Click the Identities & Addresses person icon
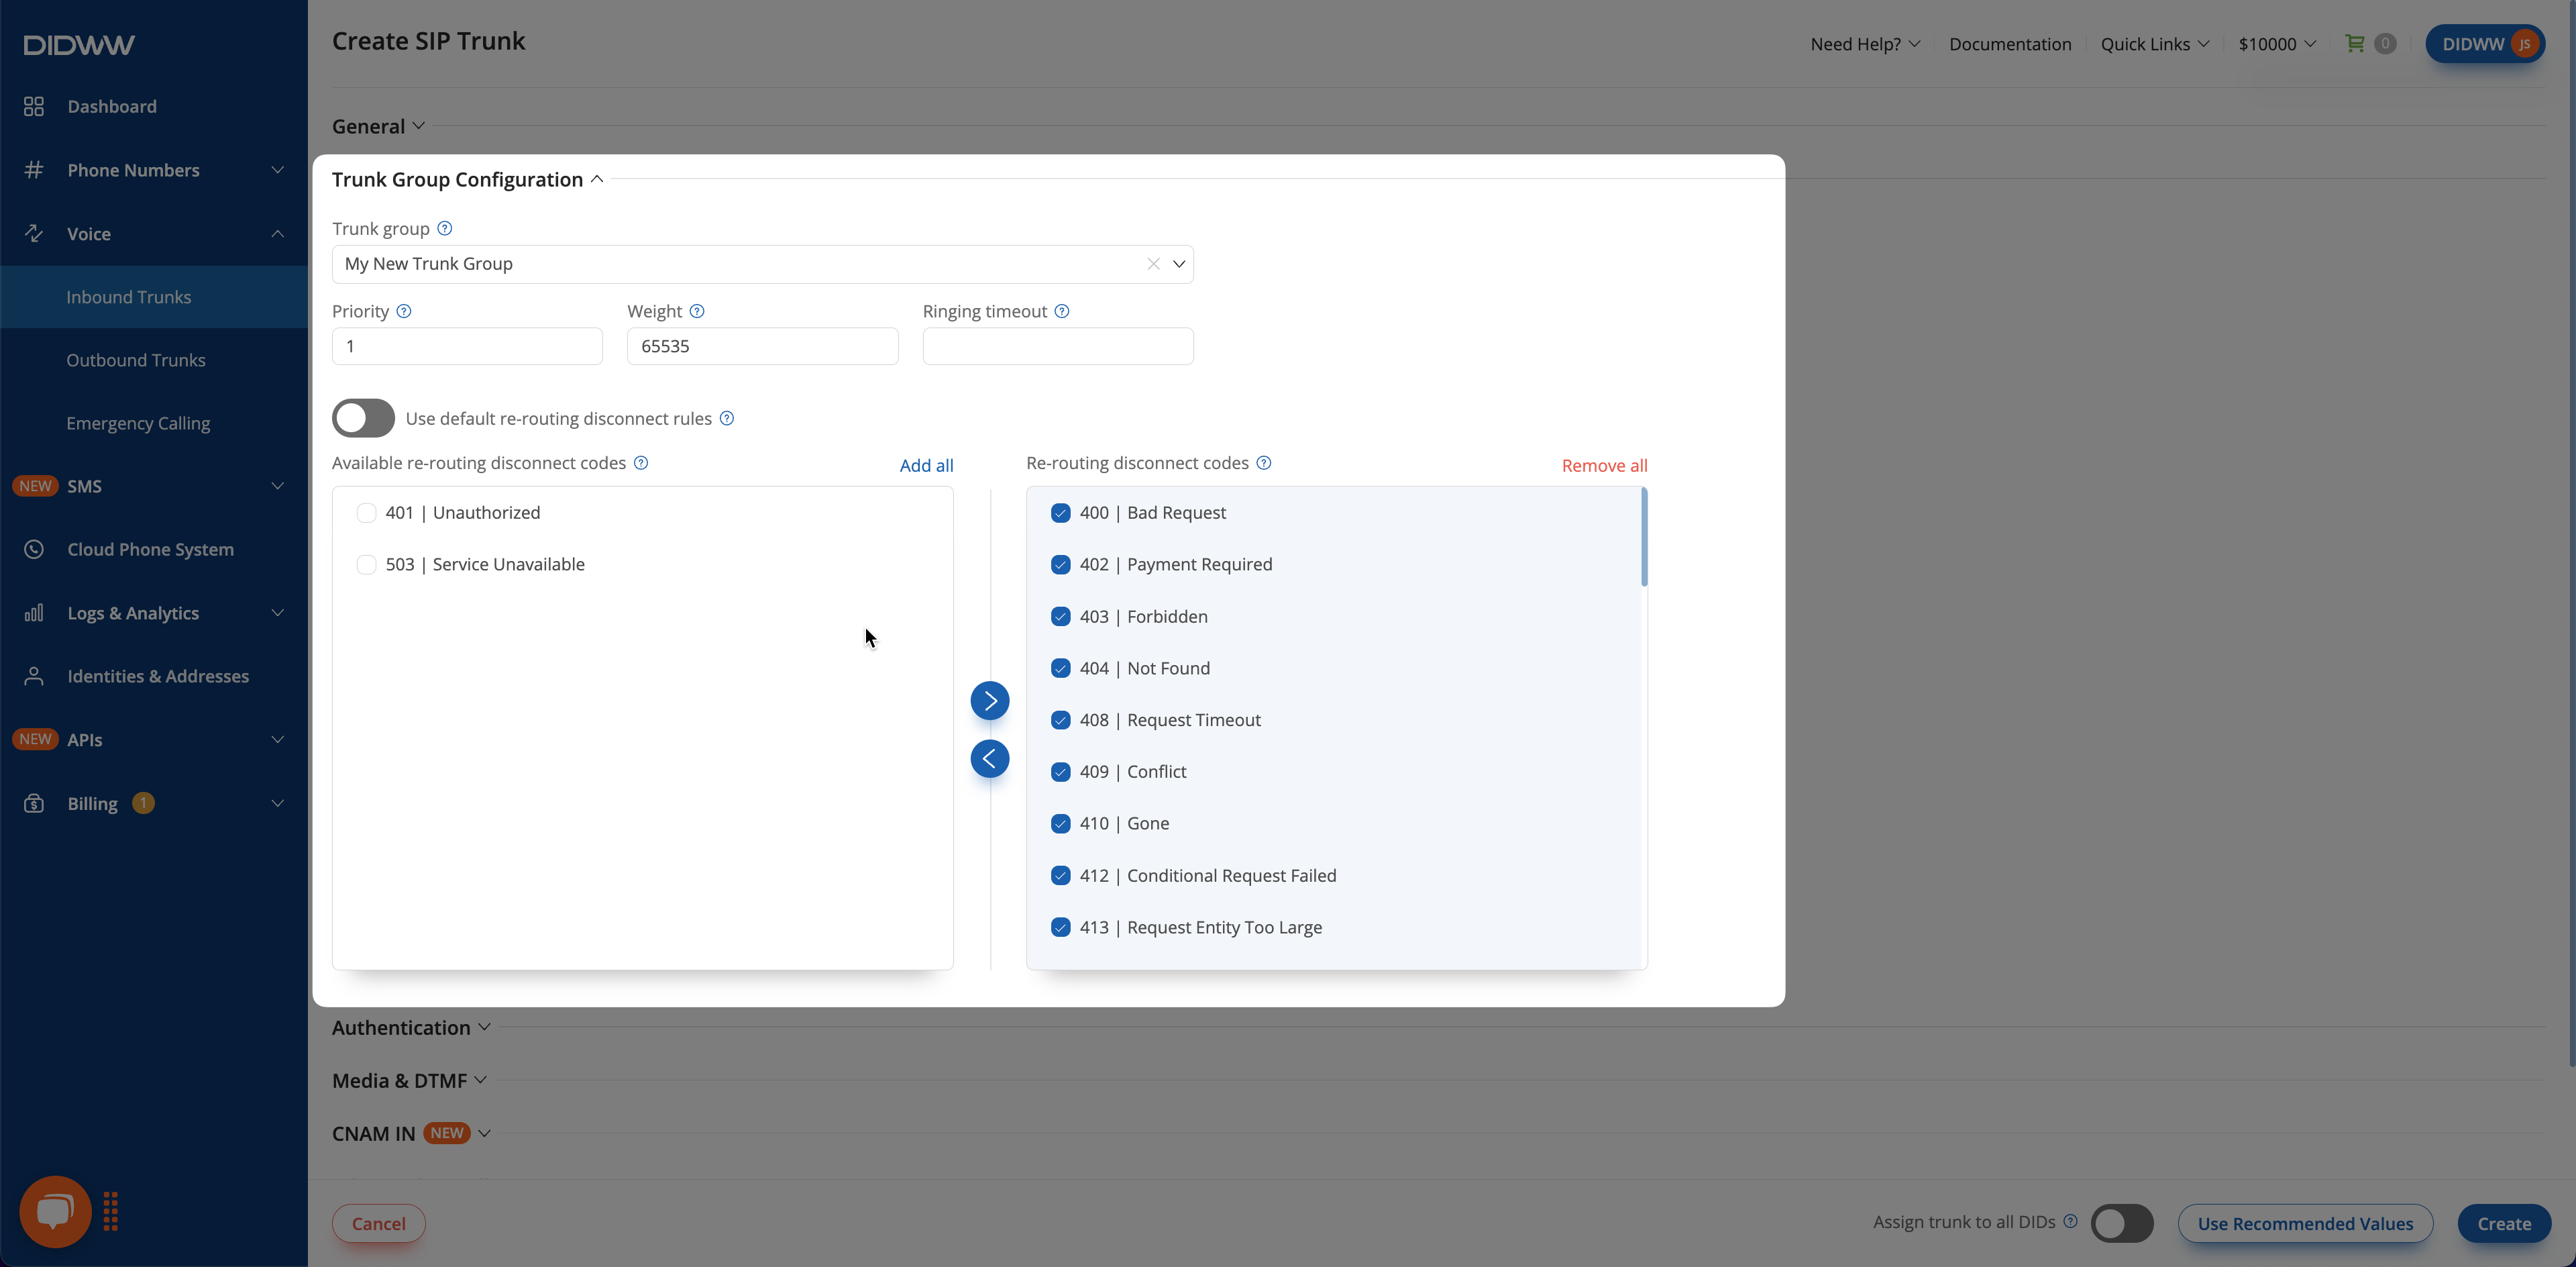Image resolution: width=2576 pixels, height=1267 pixels. click(x=34, y=676)
